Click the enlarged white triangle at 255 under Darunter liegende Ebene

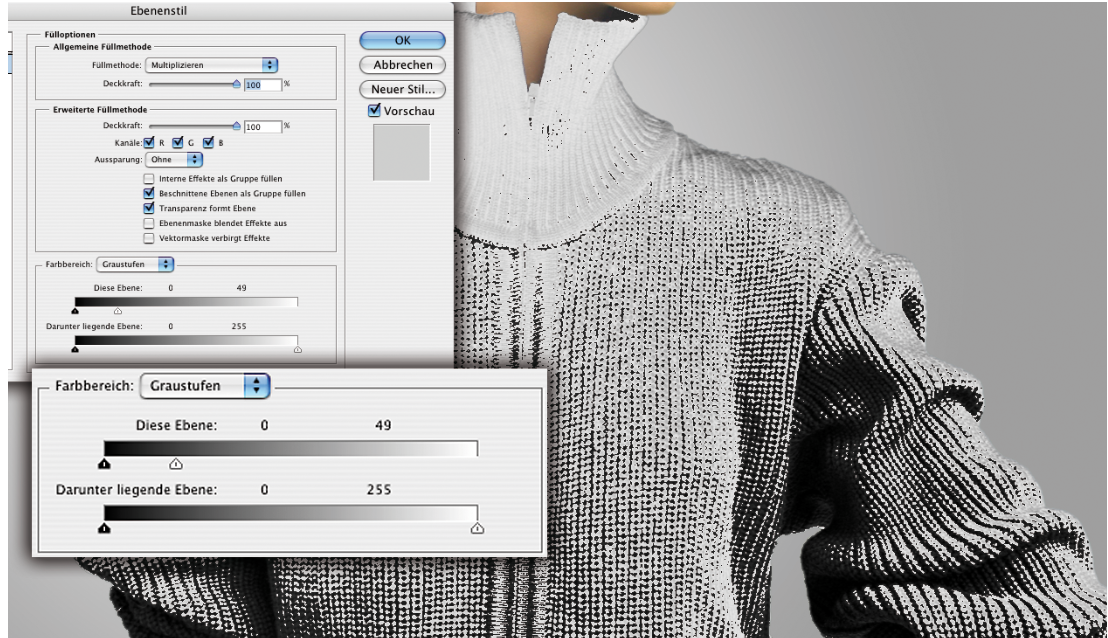478,528
